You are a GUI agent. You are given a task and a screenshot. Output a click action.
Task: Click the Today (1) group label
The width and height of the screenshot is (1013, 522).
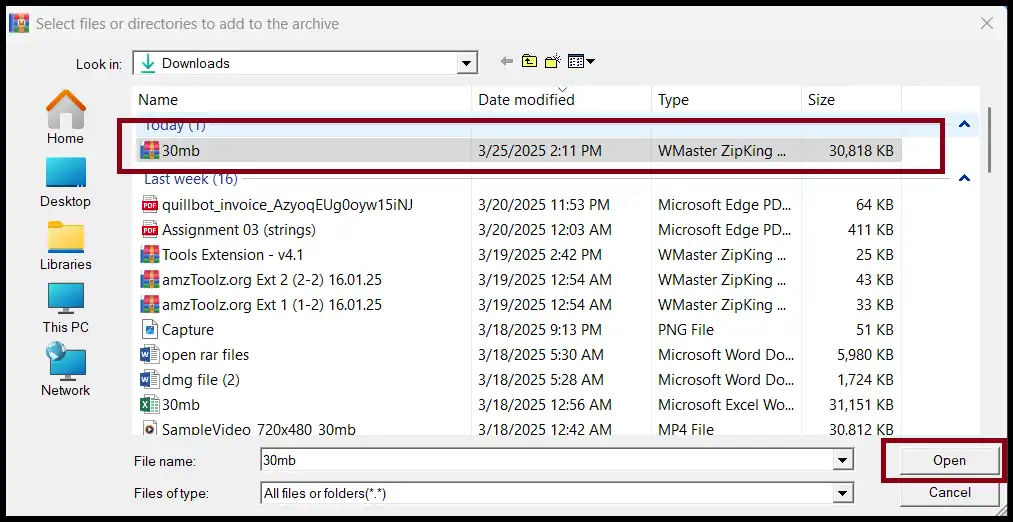pos(174,125)
